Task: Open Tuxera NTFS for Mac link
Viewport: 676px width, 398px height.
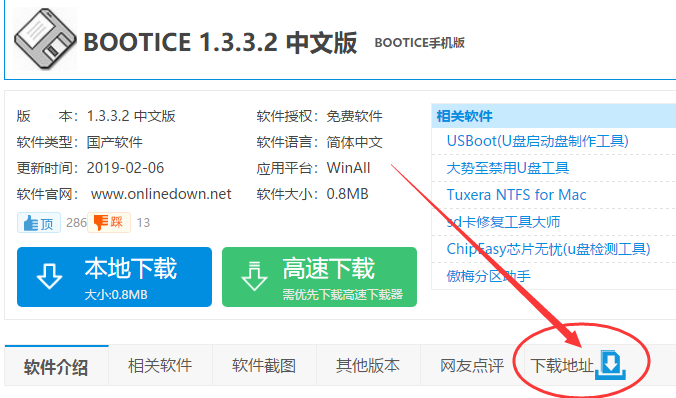Action: pos(516,195)
